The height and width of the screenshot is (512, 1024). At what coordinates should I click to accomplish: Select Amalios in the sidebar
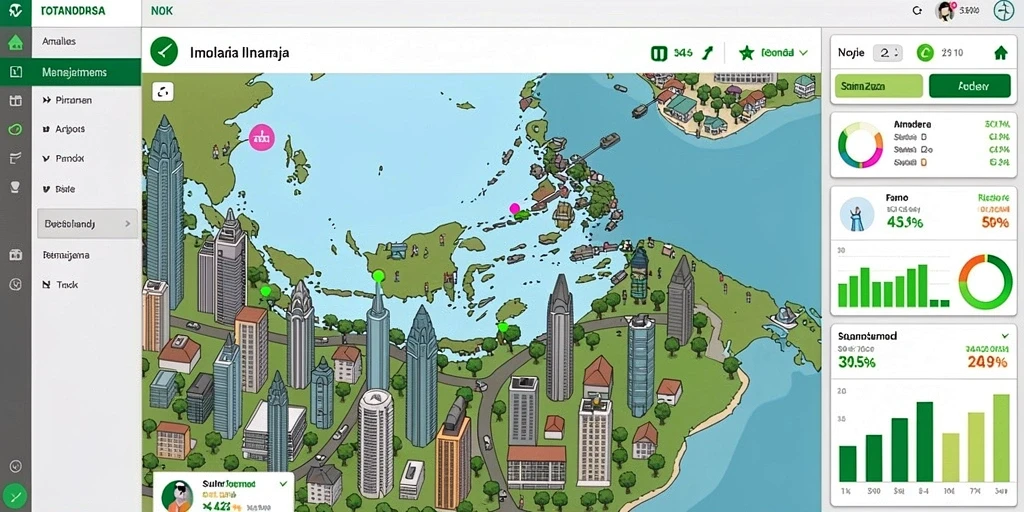pos(59,41)
